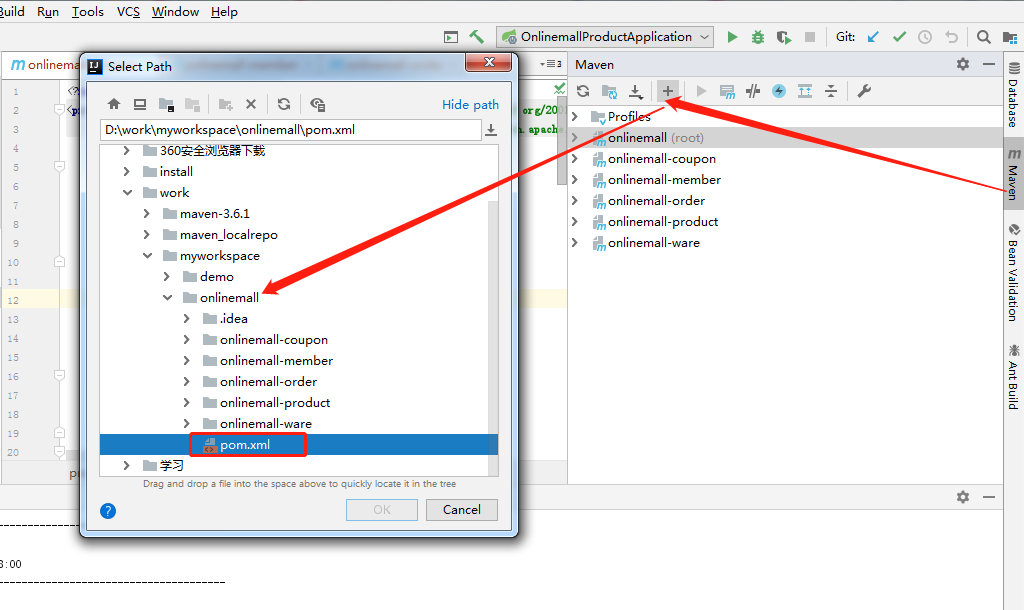The image size is (1024, 610).
Task: Select onlinemall-product folder in dialog
Action: click(x=275, y=403)
